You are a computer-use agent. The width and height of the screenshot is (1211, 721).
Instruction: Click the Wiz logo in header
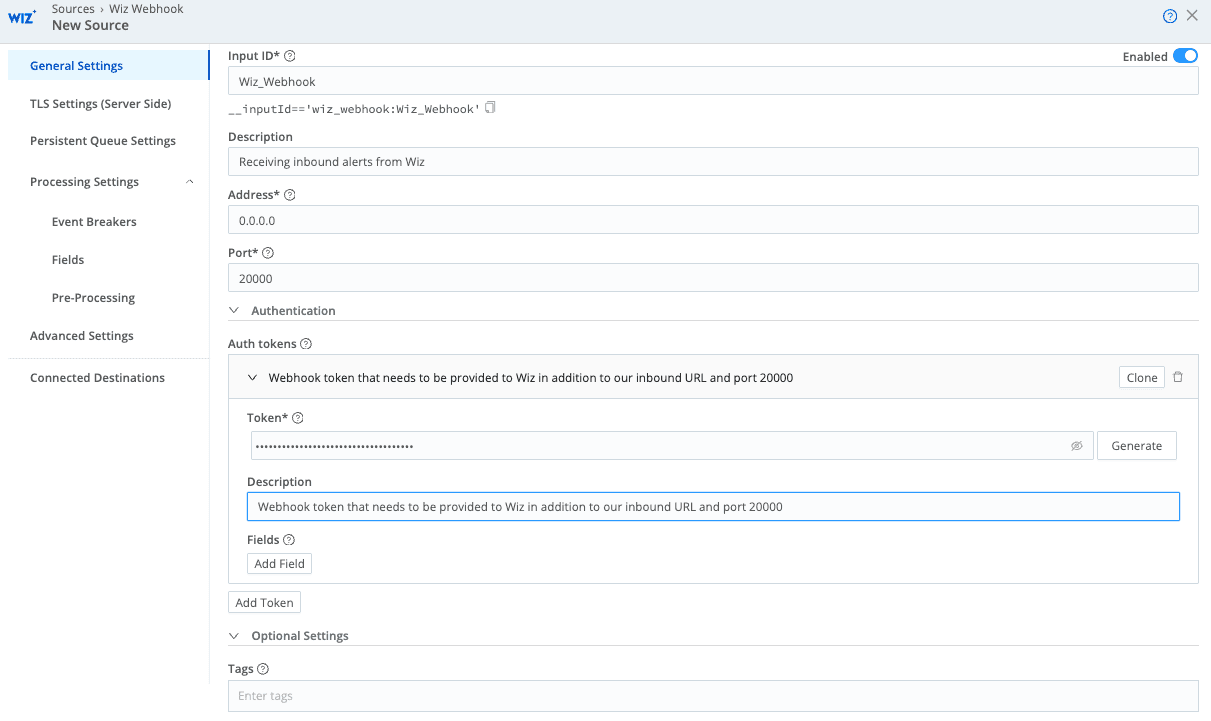click(22, 17)
